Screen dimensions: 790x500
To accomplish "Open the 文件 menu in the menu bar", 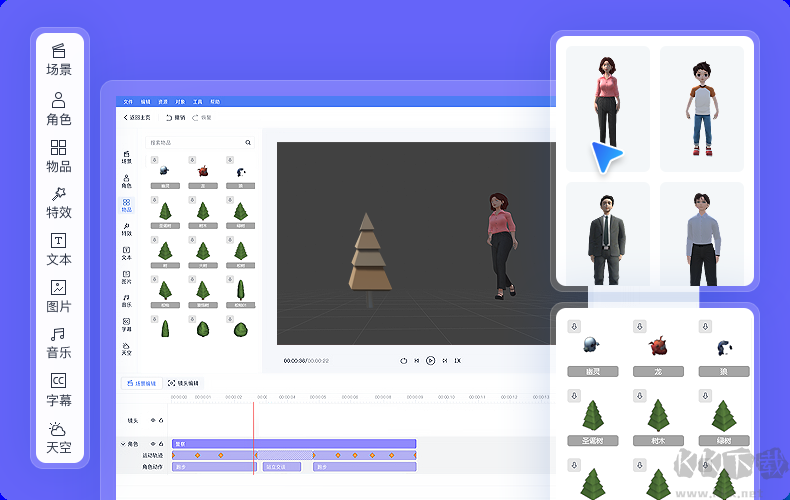I will point(128,102).
